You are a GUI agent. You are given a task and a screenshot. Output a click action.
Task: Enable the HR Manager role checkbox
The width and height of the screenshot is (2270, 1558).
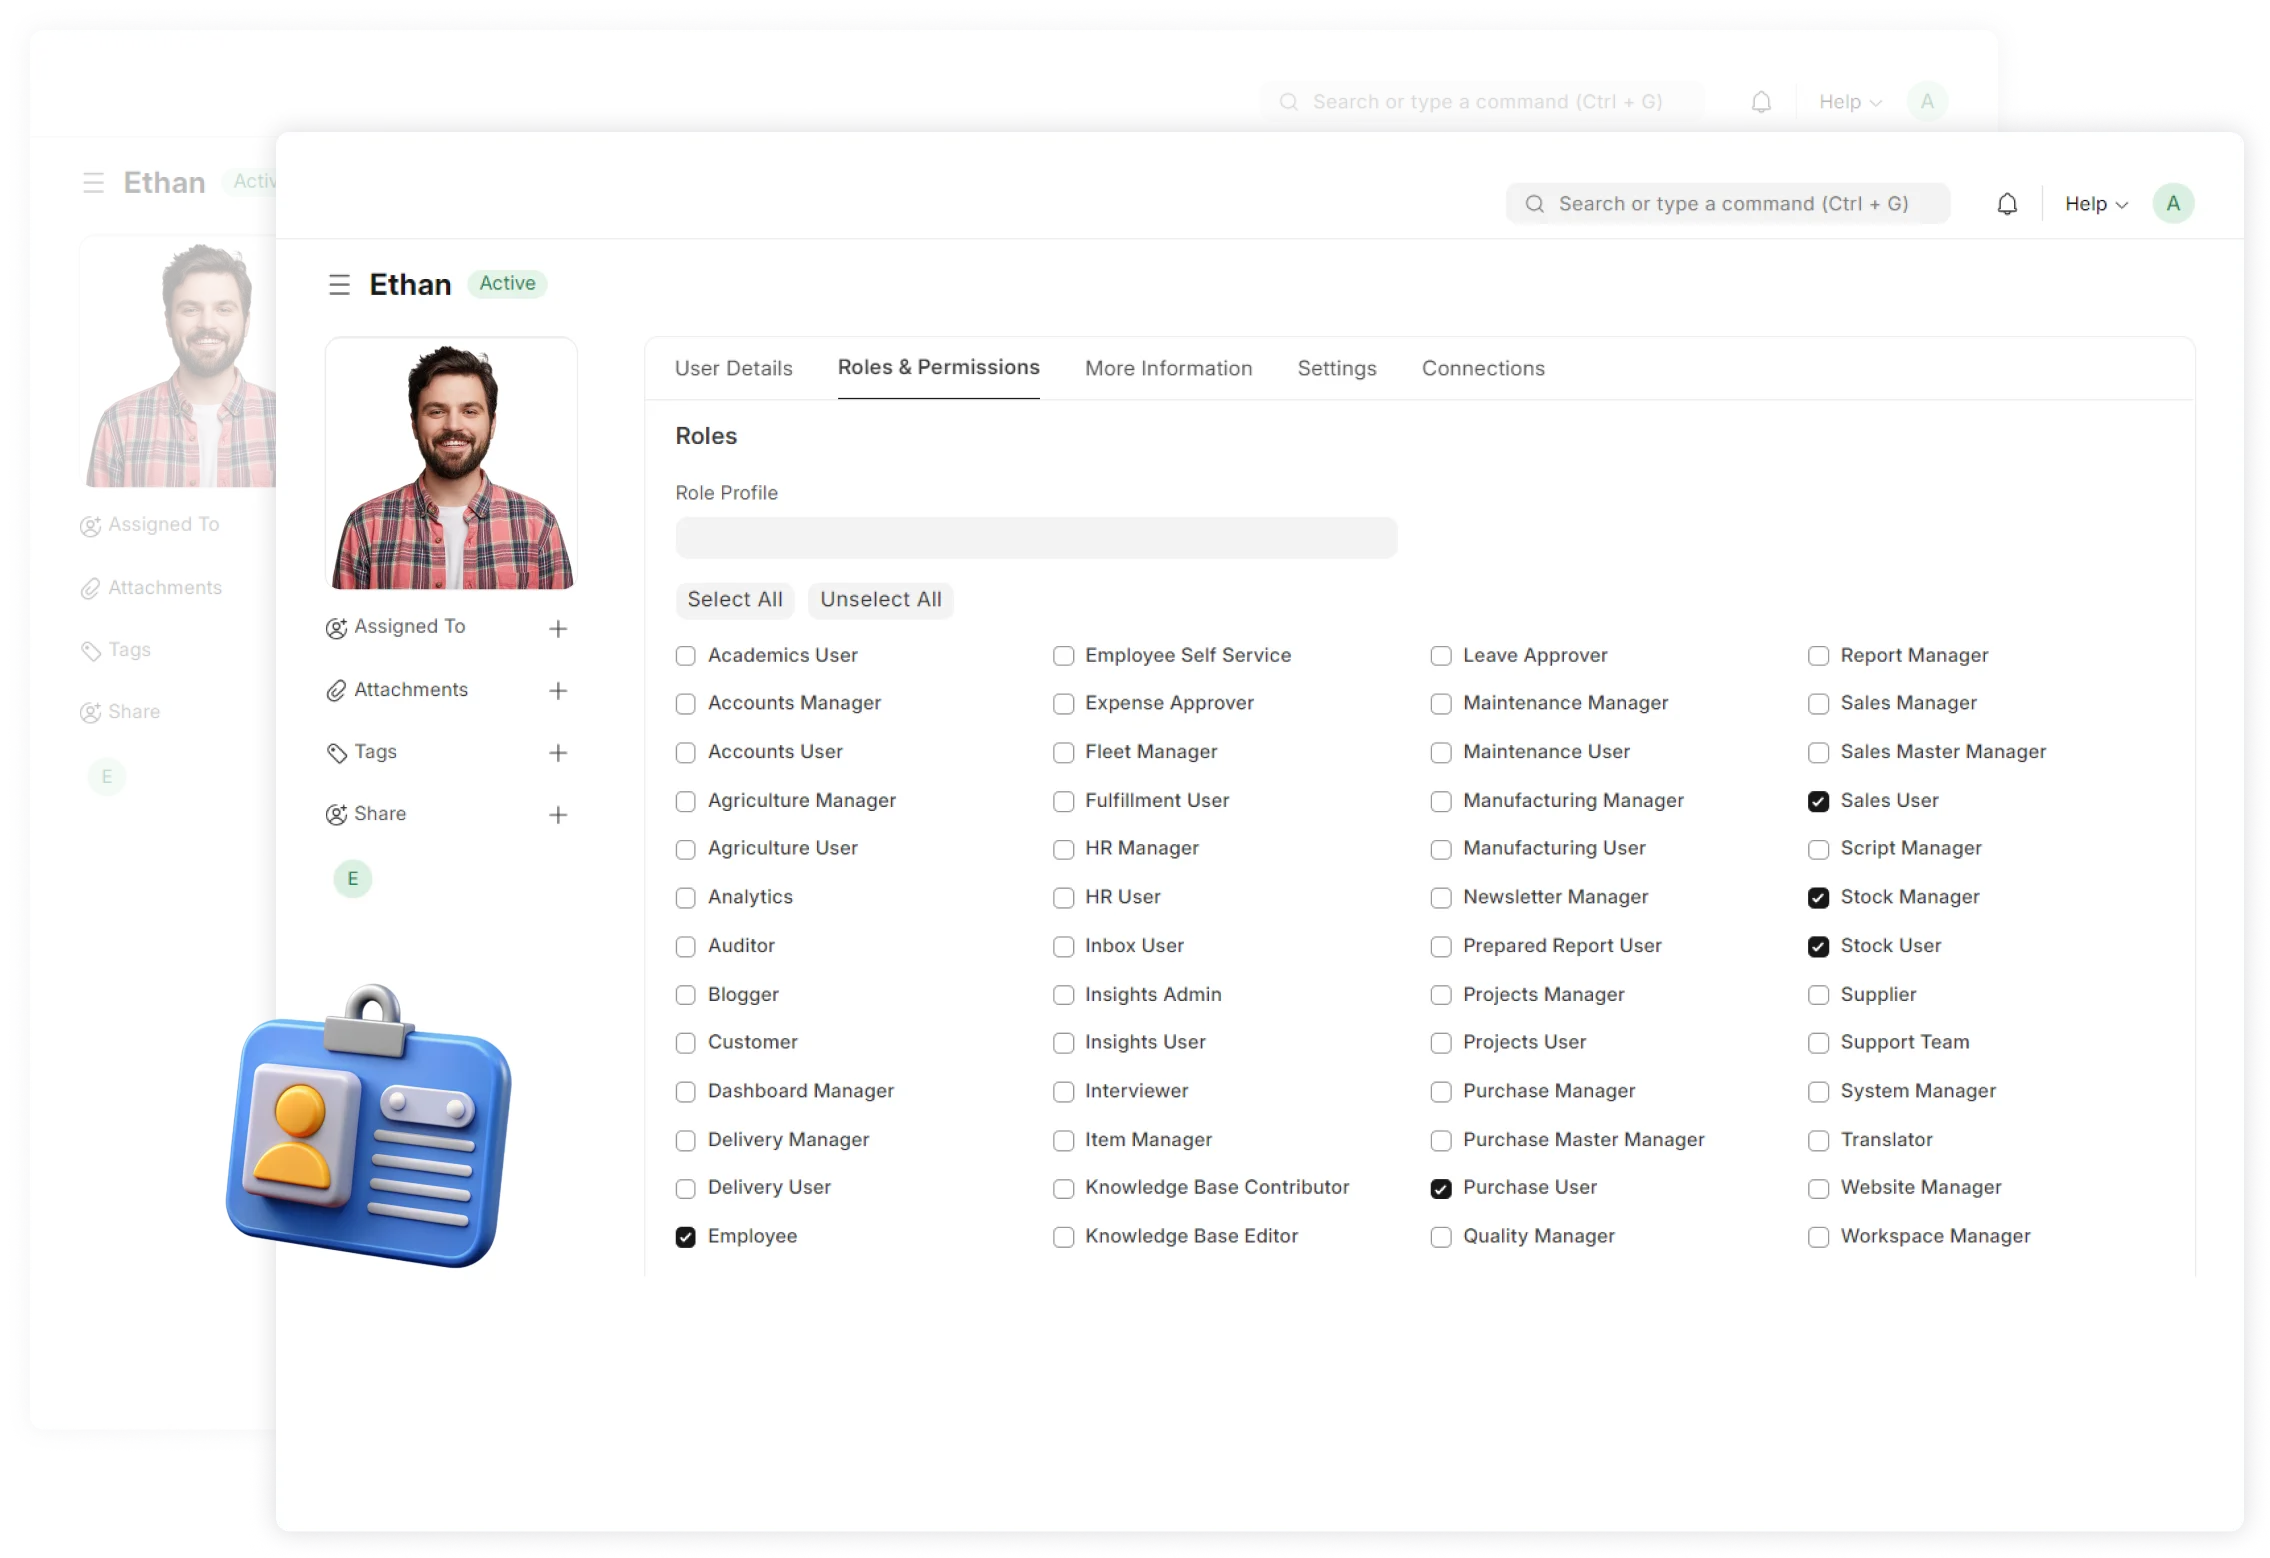tap(1063, 849)
